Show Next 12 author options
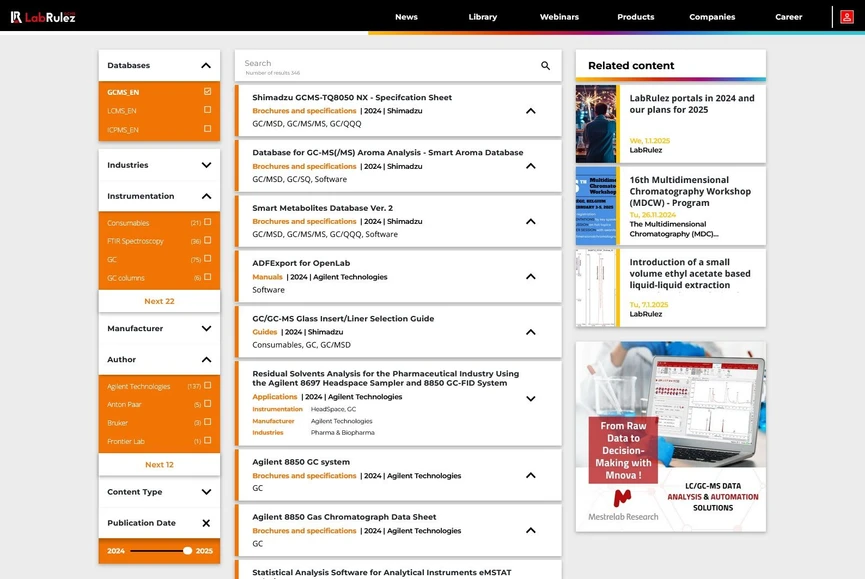The image size is (865, 579). 159,465
